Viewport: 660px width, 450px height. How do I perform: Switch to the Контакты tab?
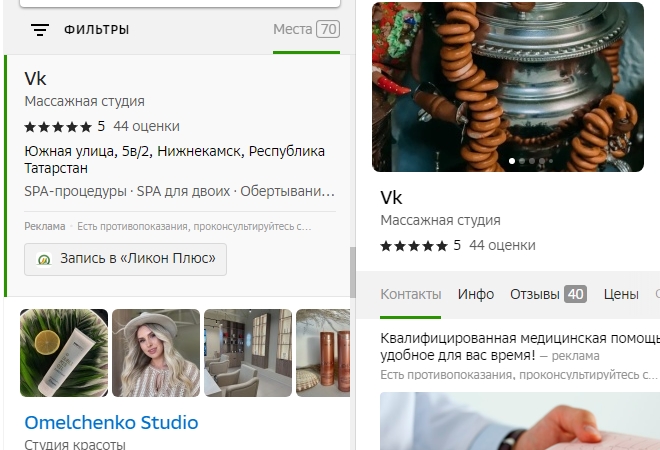(410, 295)
